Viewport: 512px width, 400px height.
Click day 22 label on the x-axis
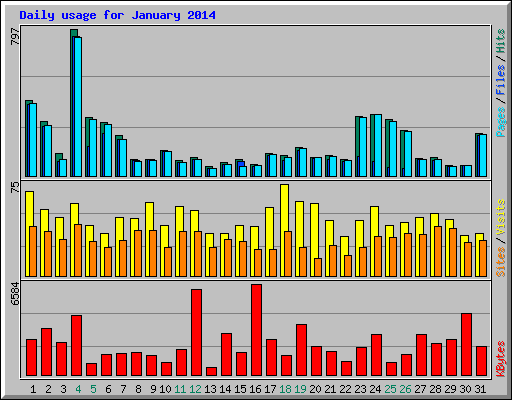[345, 389]
